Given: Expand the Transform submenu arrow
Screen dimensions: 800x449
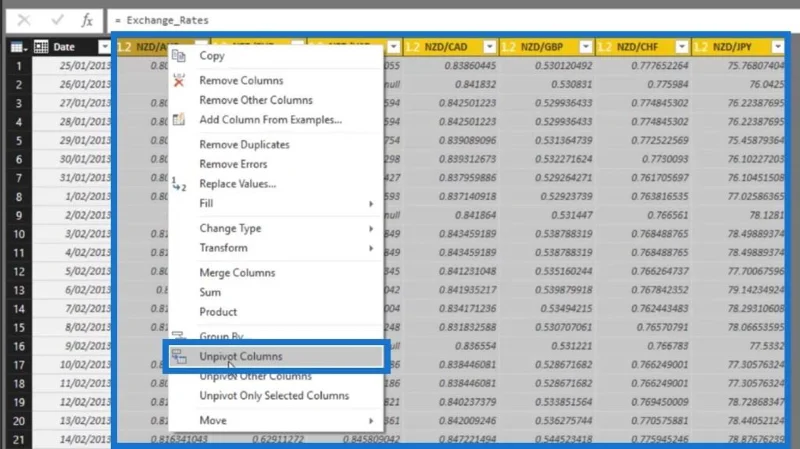Looking at the screenshot, I should (x=371, y=248).
